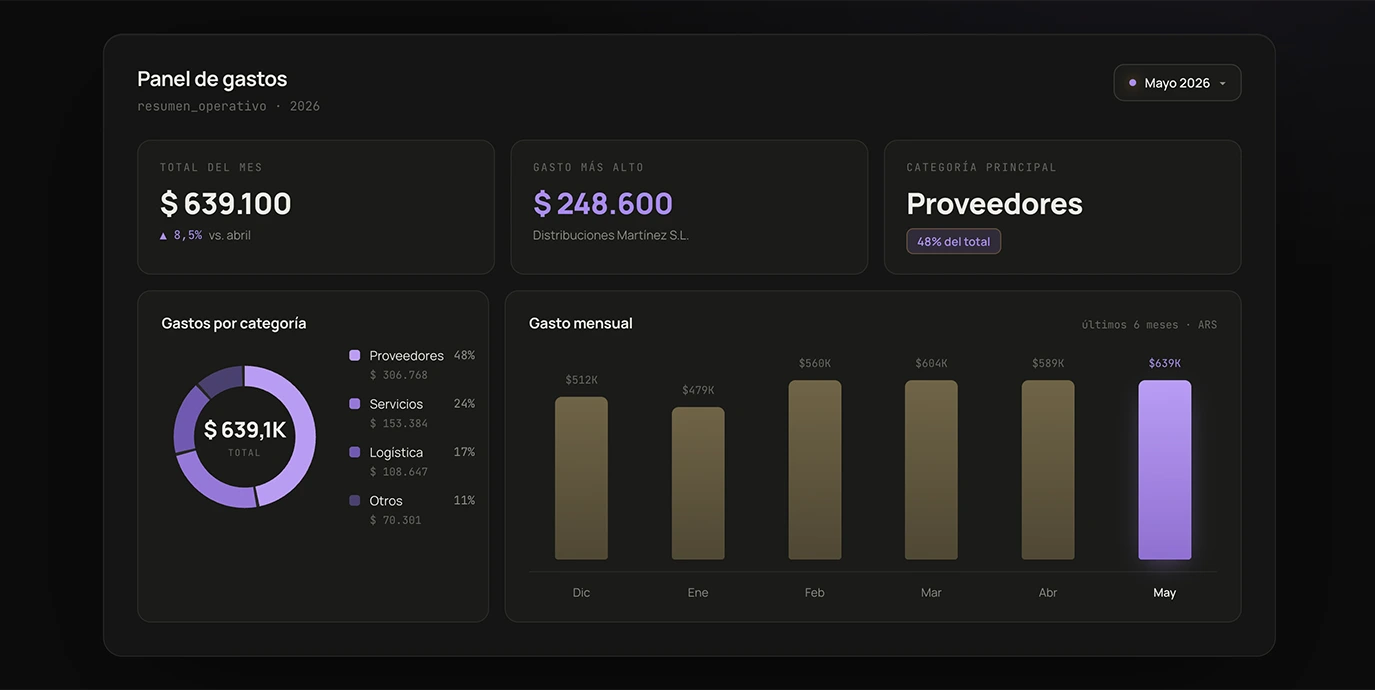Screen dimensions: 1375x690
Task: Click the $ 639.100 total value
Action: click(x=226, y=203)
